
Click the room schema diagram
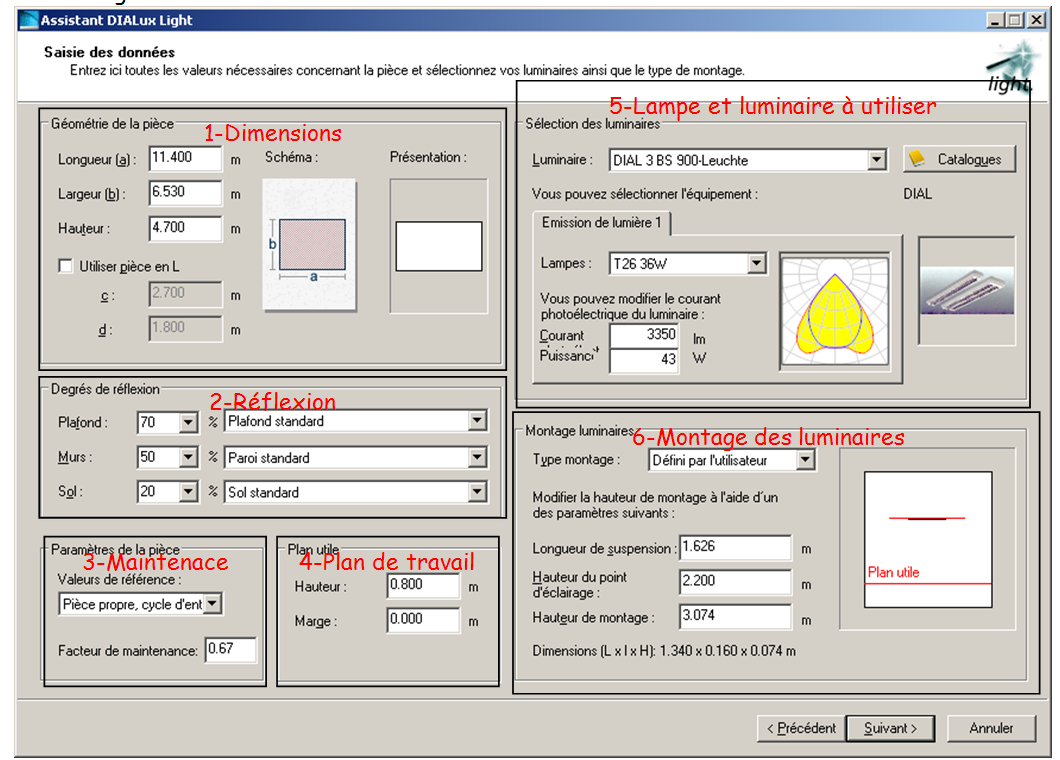pos(310,245)
